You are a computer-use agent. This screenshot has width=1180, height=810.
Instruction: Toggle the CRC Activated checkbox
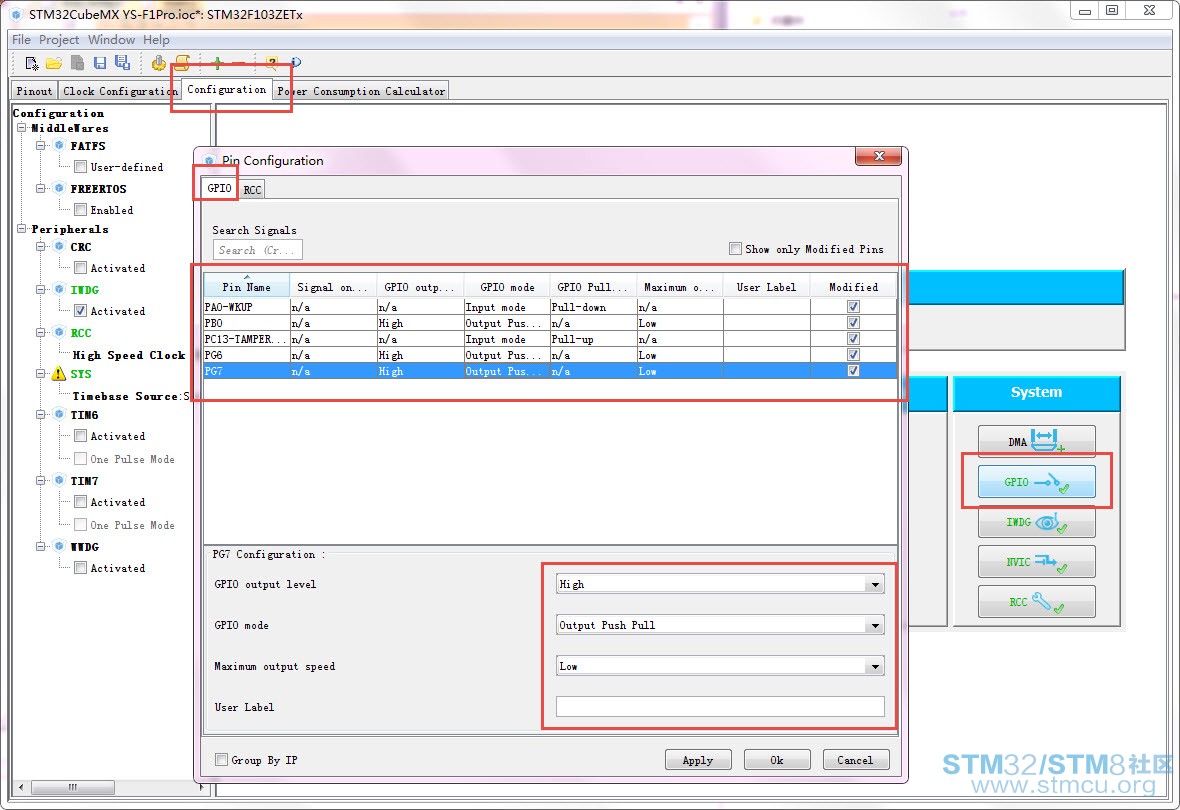tap(81, 267)
